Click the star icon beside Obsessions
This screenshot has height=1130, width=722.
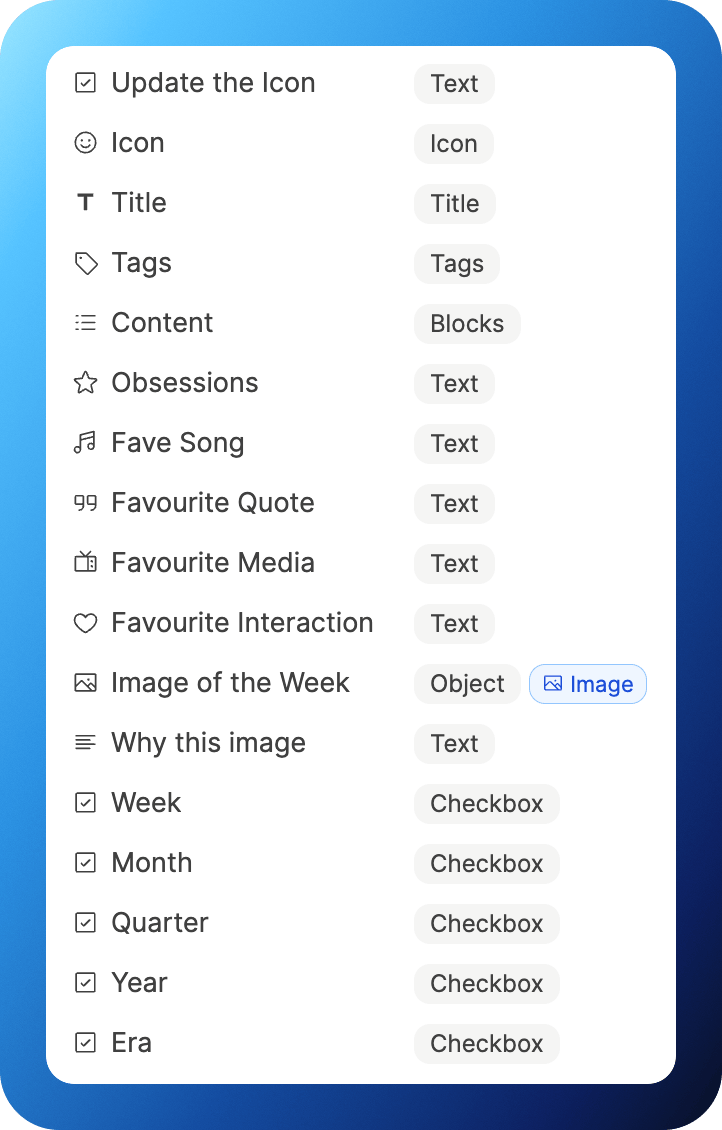click(x=86, y=383)
